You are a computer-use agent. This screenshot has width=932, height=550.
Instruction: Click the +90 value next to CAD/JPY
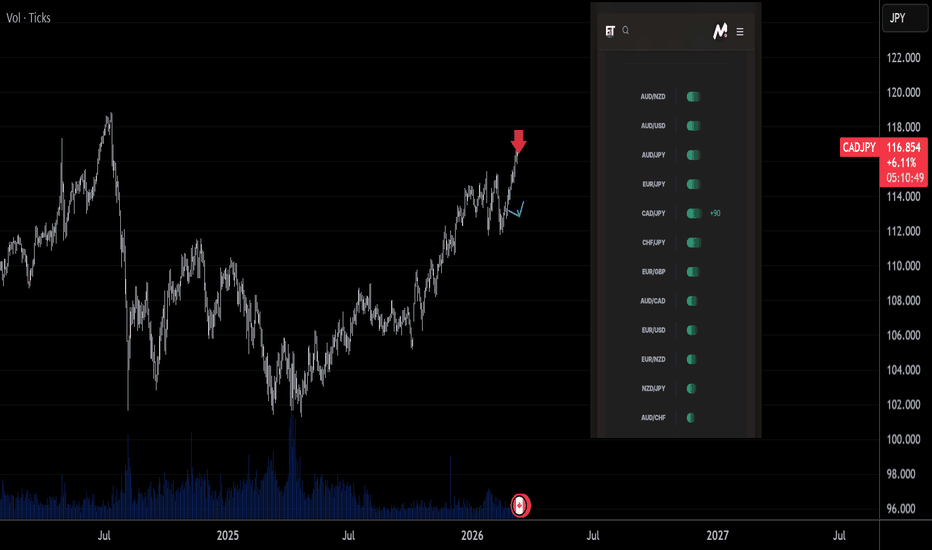(x=716, y=214)
